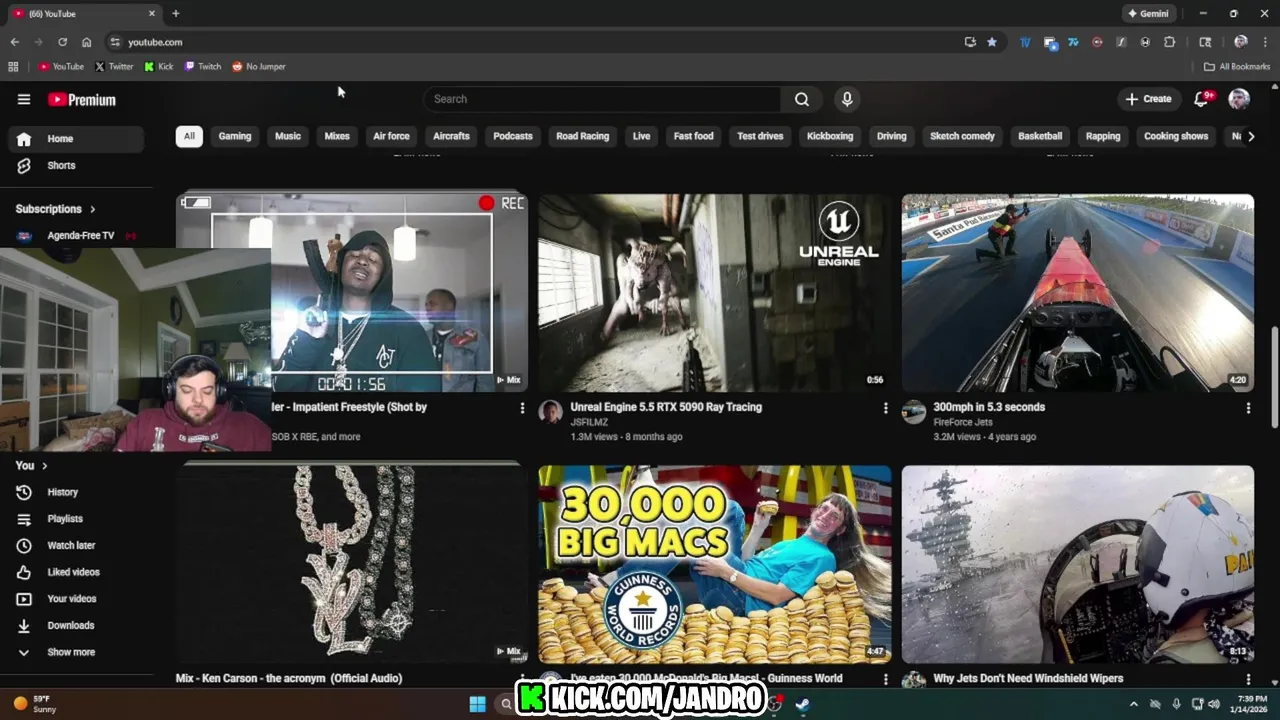Open the options menu for the Big Macs video

click(885, 679)
